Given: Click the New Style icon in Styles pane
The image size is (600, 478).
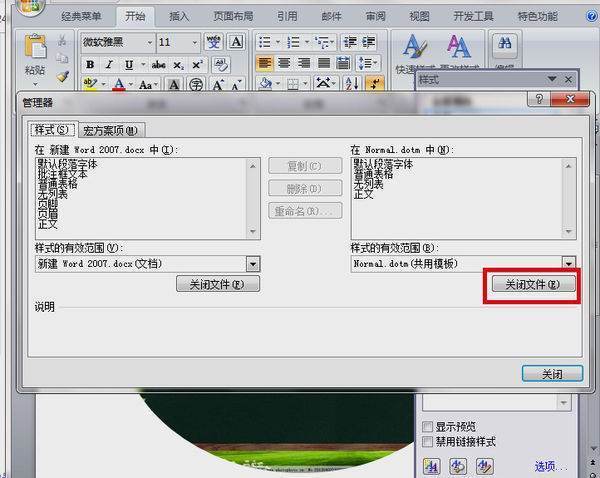Looking at the screenshot, I should pyautogui.click(x=431, y=465).
